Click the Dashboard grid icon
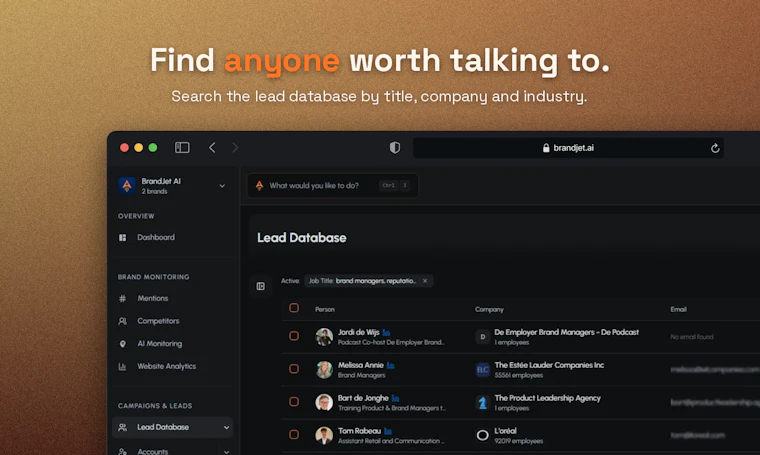 pyautogui.click(x=123, y=237)
